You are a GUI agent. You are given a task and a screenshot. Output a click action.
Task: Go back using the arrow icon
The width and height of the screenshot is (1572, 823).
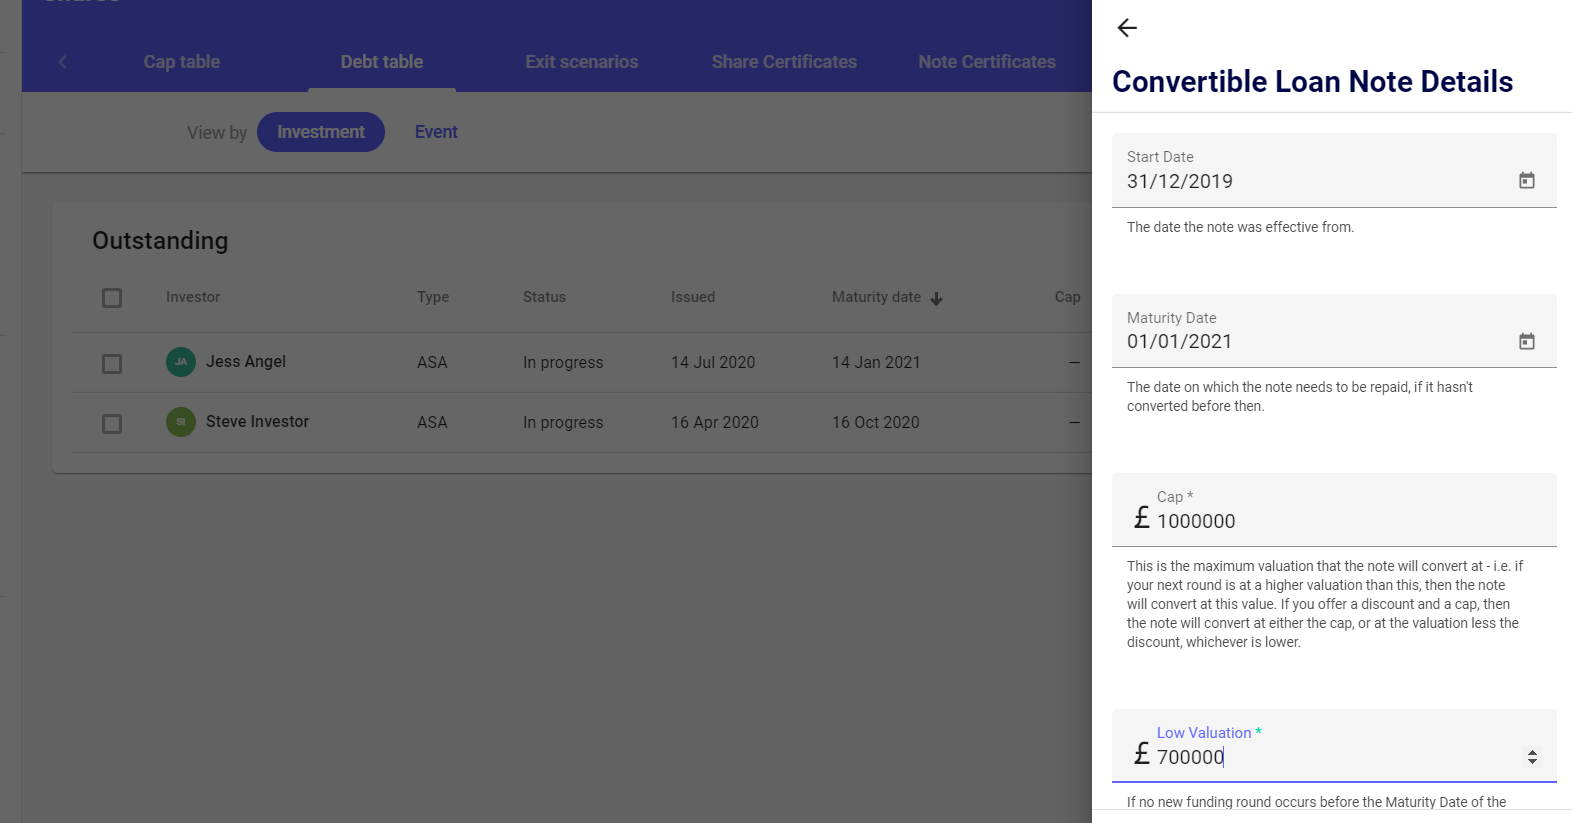tap(1127, 28)
